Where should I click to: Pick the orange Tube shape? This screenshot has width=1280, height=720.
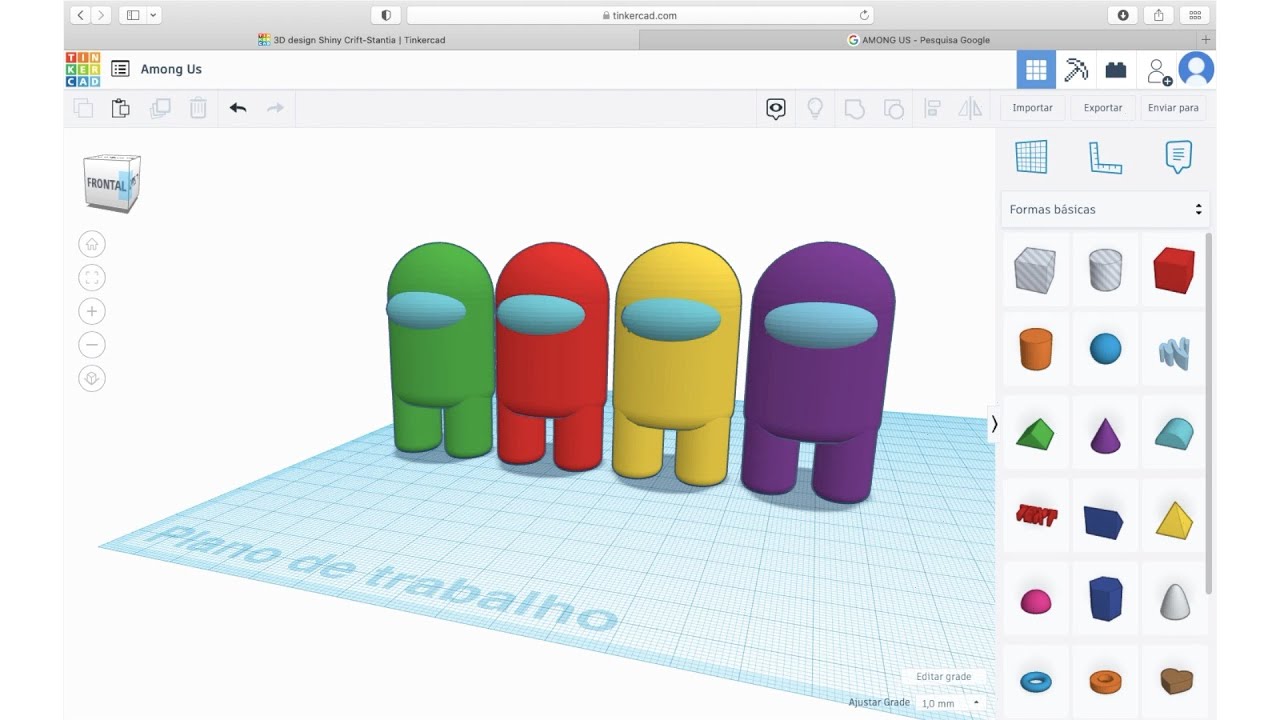coord(1105,682)
